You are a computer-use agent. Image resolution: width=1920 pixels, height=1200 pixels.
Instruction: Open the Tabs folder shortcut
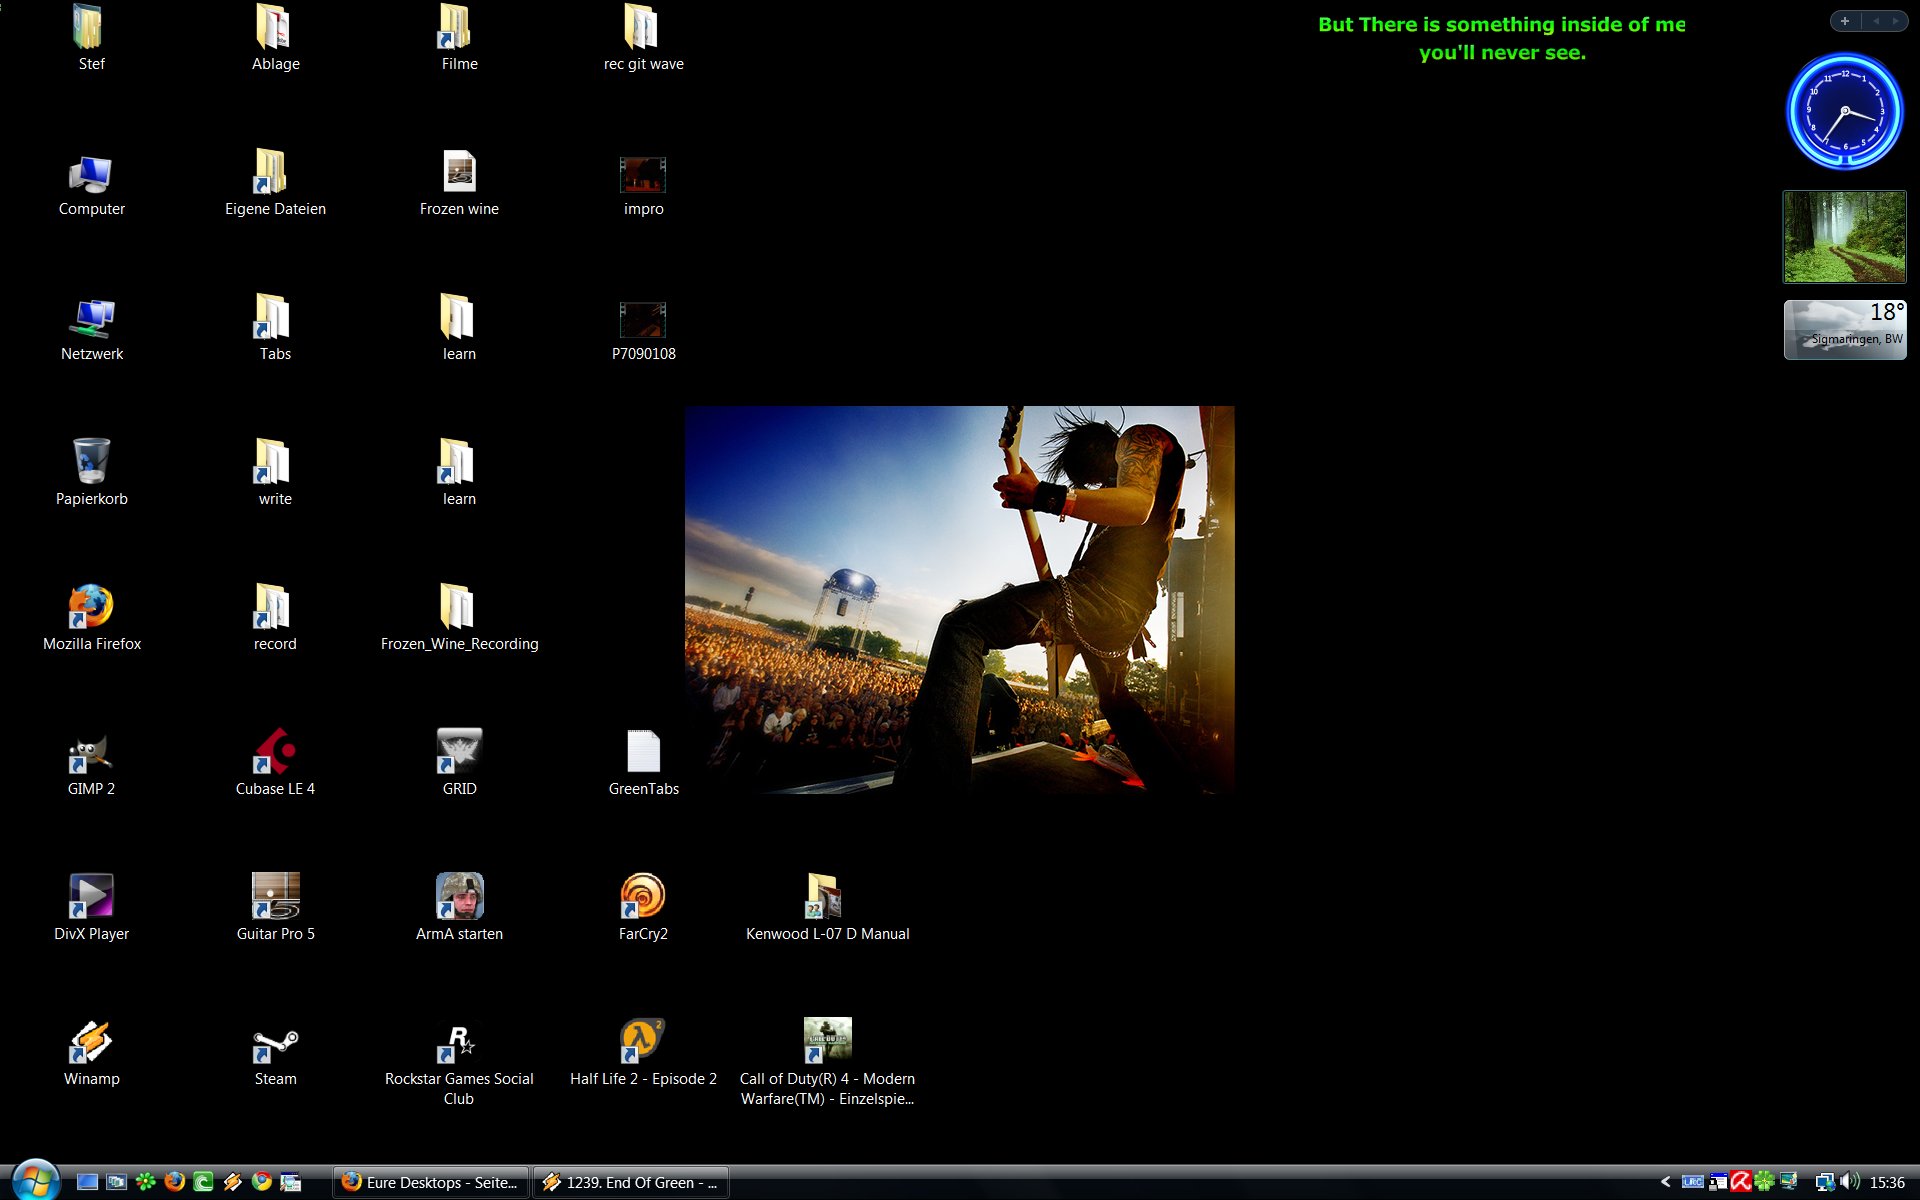coord(275,329)
